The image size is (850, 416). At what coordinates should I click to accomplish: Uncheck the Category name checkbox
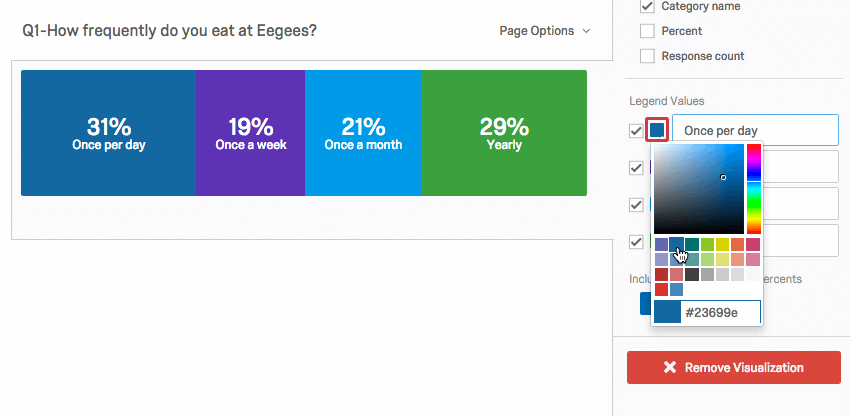(647, 6)
